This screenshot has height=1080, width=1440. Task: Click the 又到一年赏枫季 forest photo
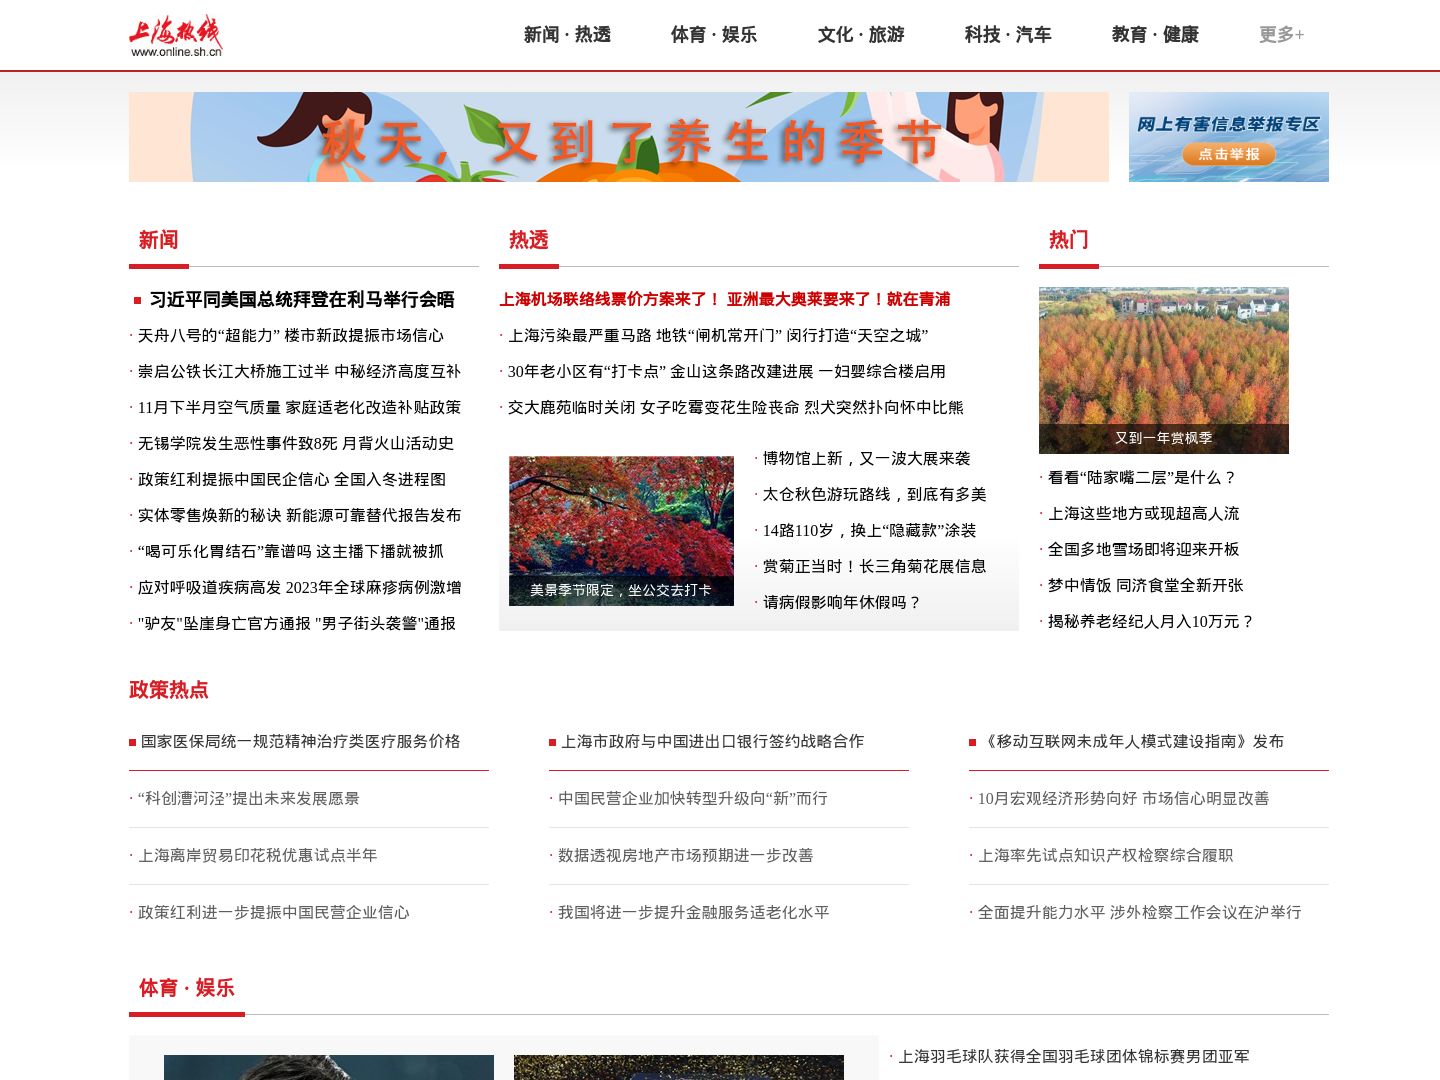point(1163,370)
